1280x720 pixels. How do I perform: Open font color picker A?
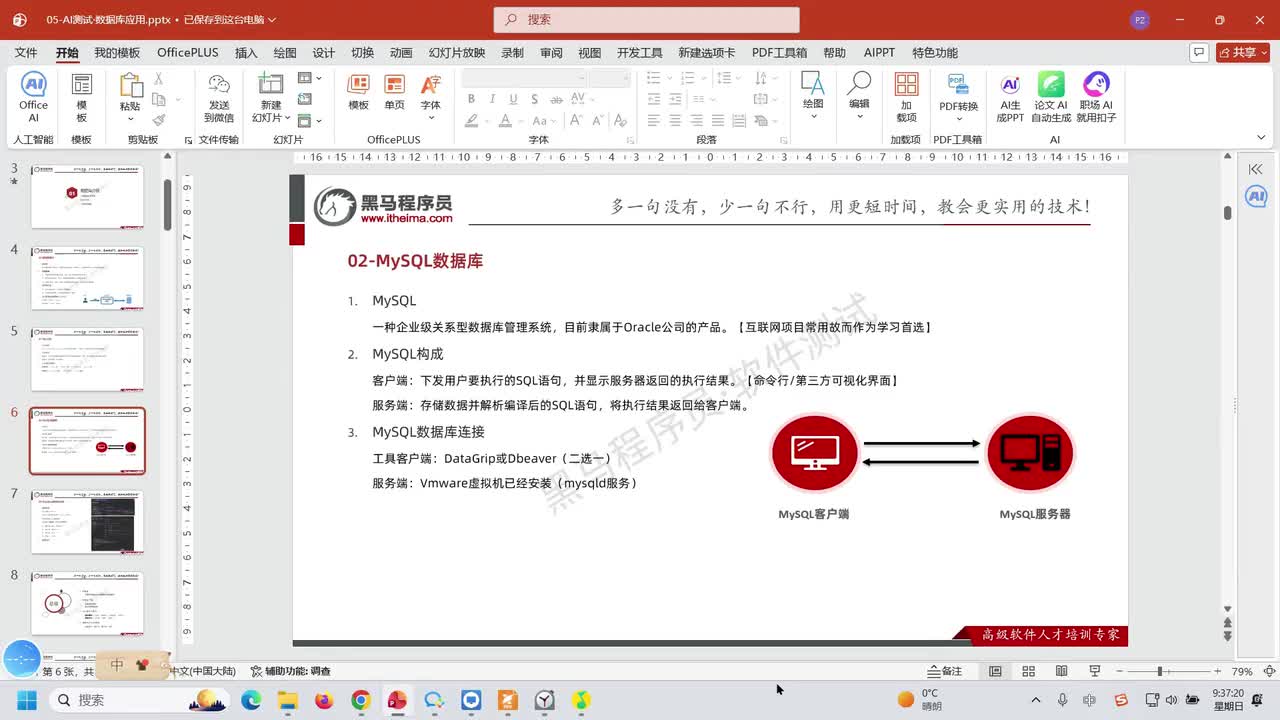point(506,120)
